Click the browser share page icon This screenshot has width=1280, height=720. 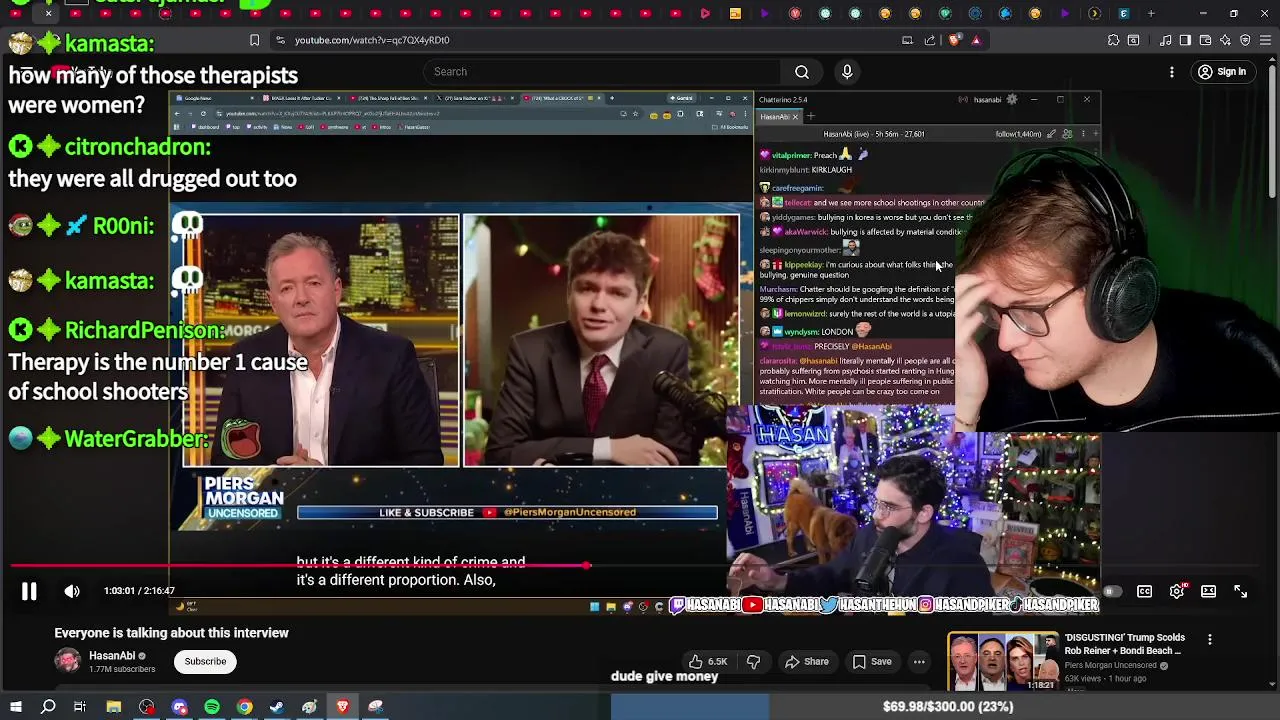(930, 40)
